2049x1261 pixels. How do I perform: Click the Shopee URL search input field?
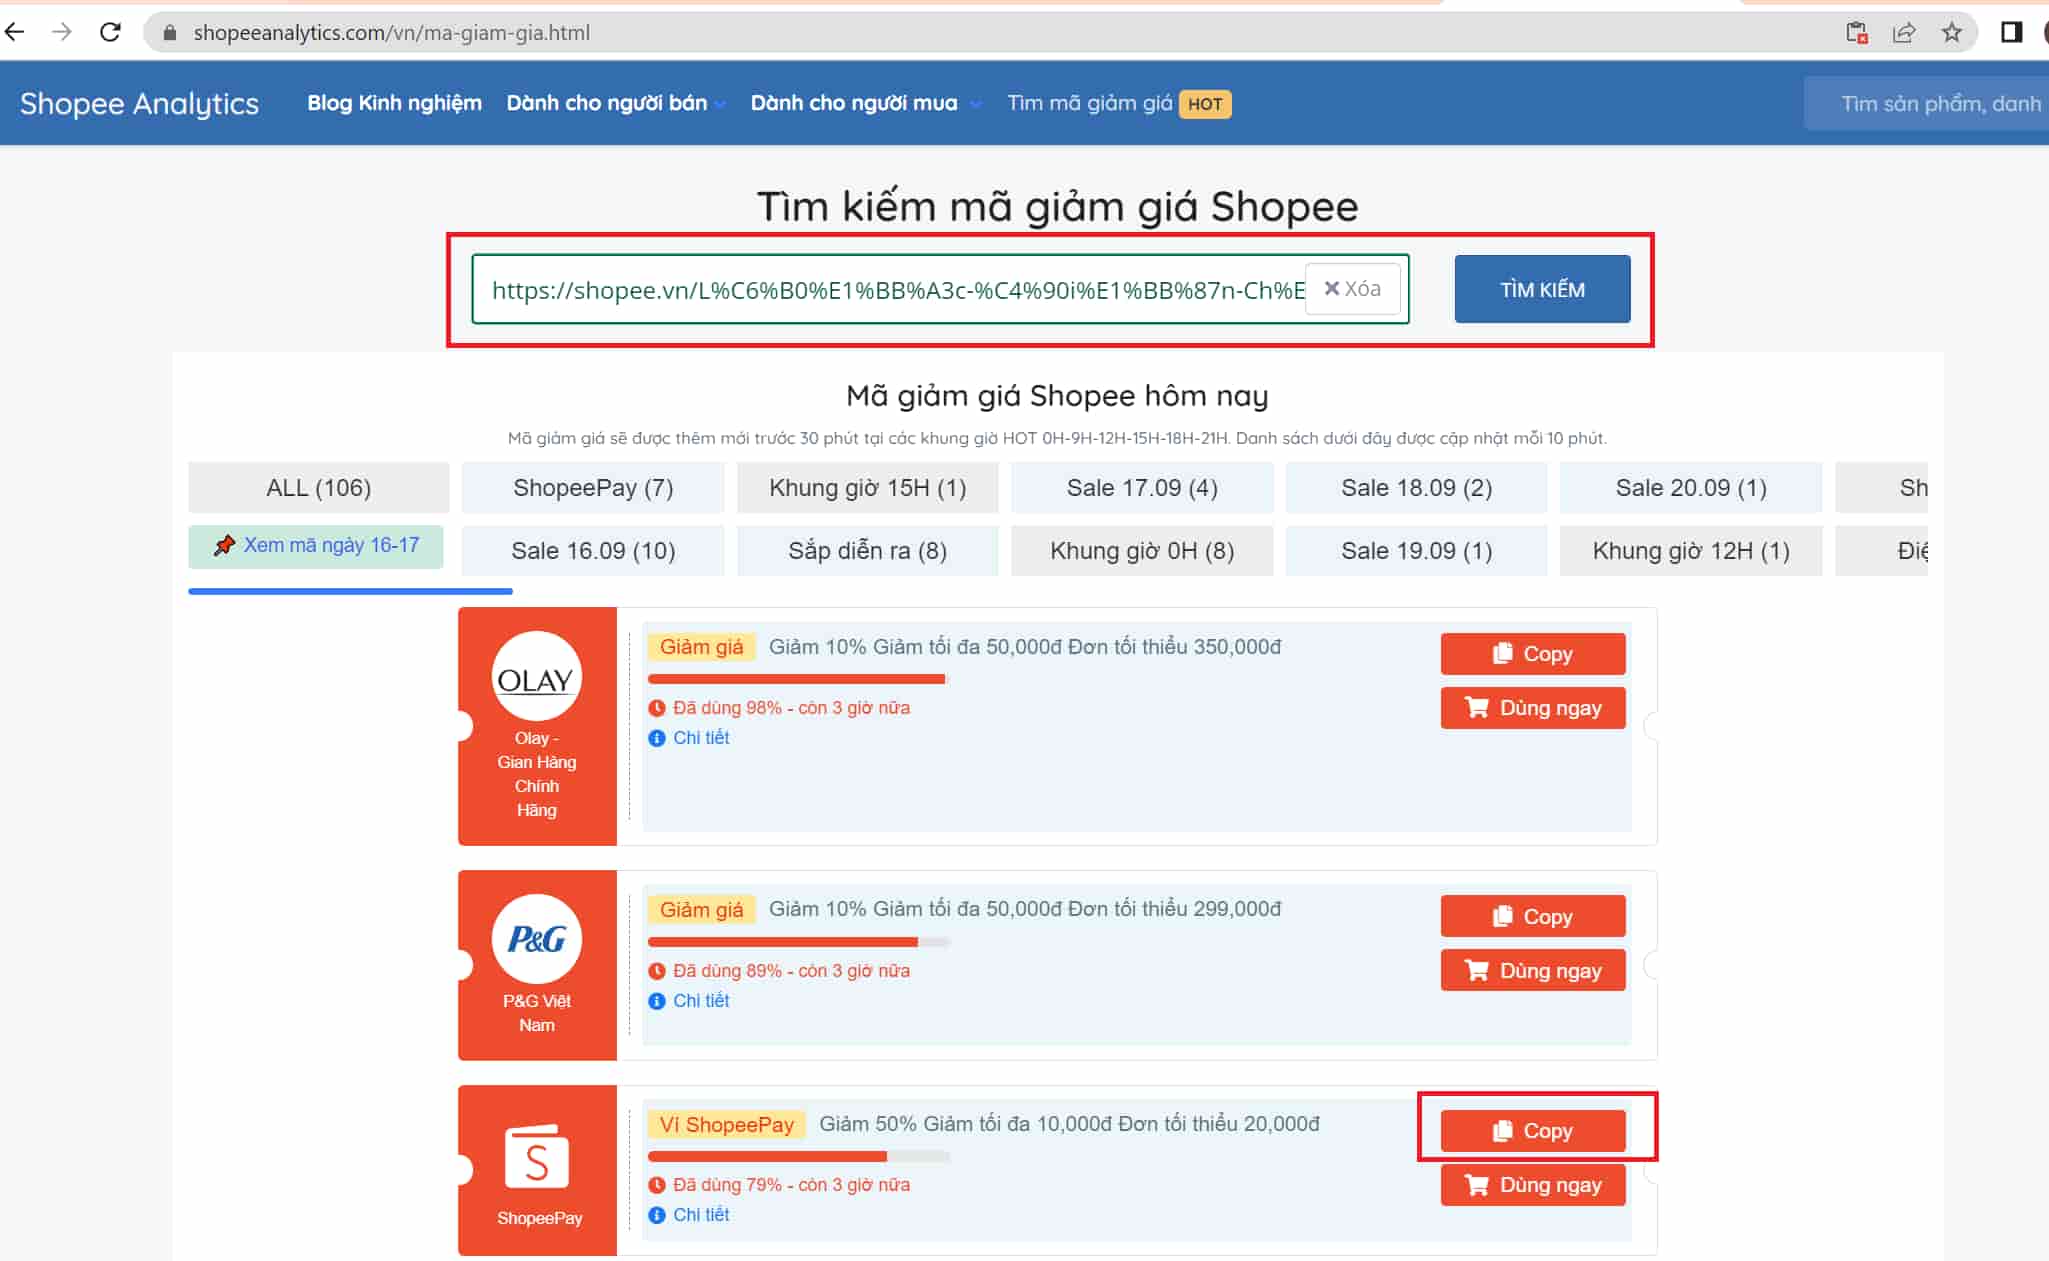click(890, 290)
